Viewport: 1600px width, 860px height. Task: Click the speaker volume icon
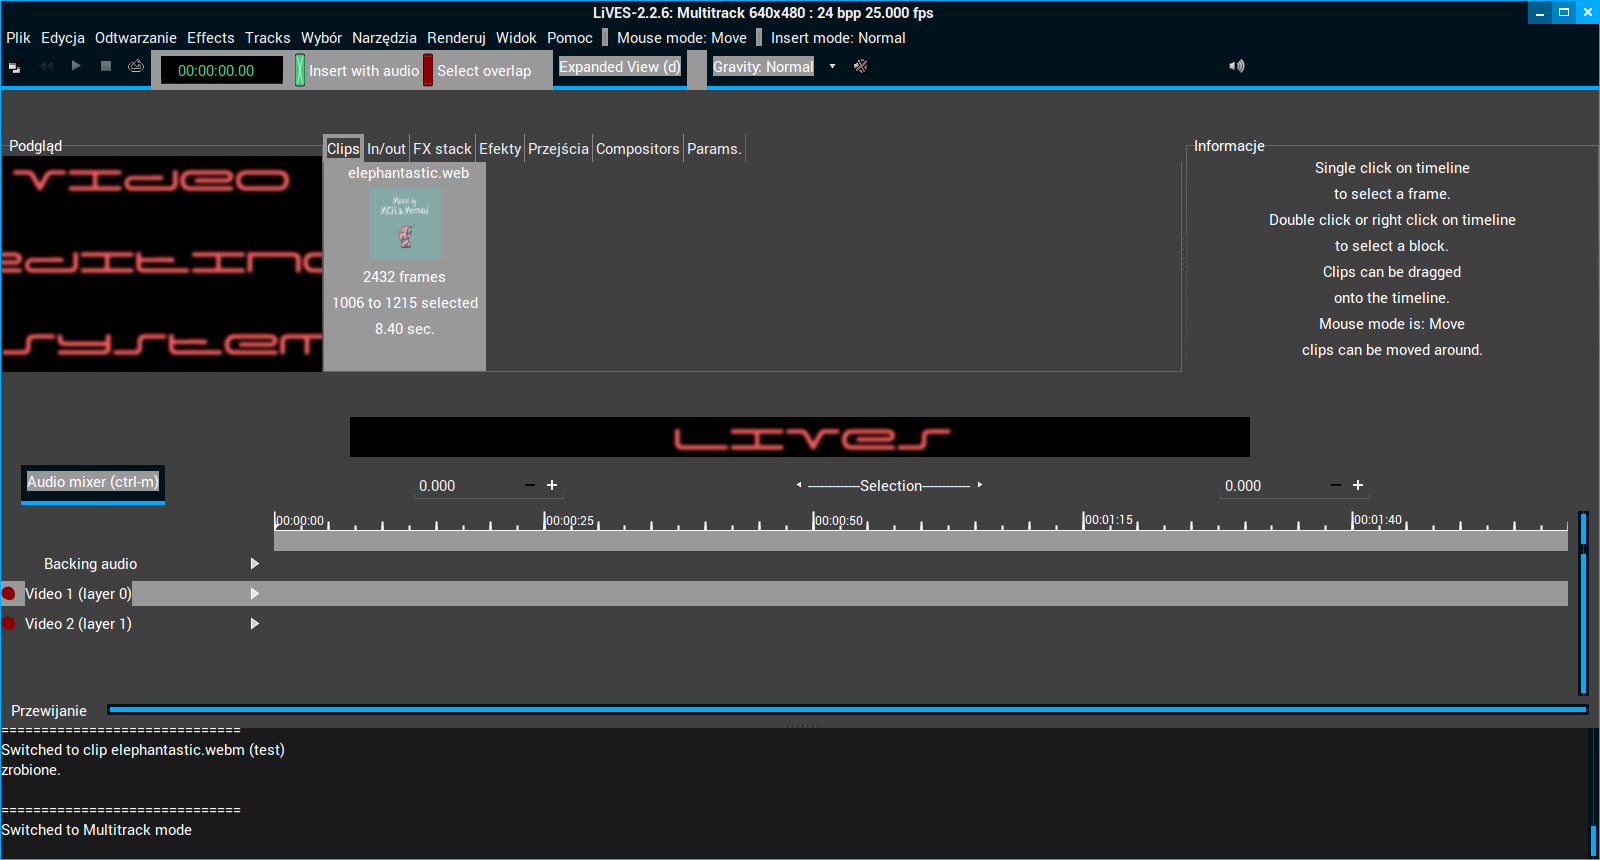pos(1237,66)
